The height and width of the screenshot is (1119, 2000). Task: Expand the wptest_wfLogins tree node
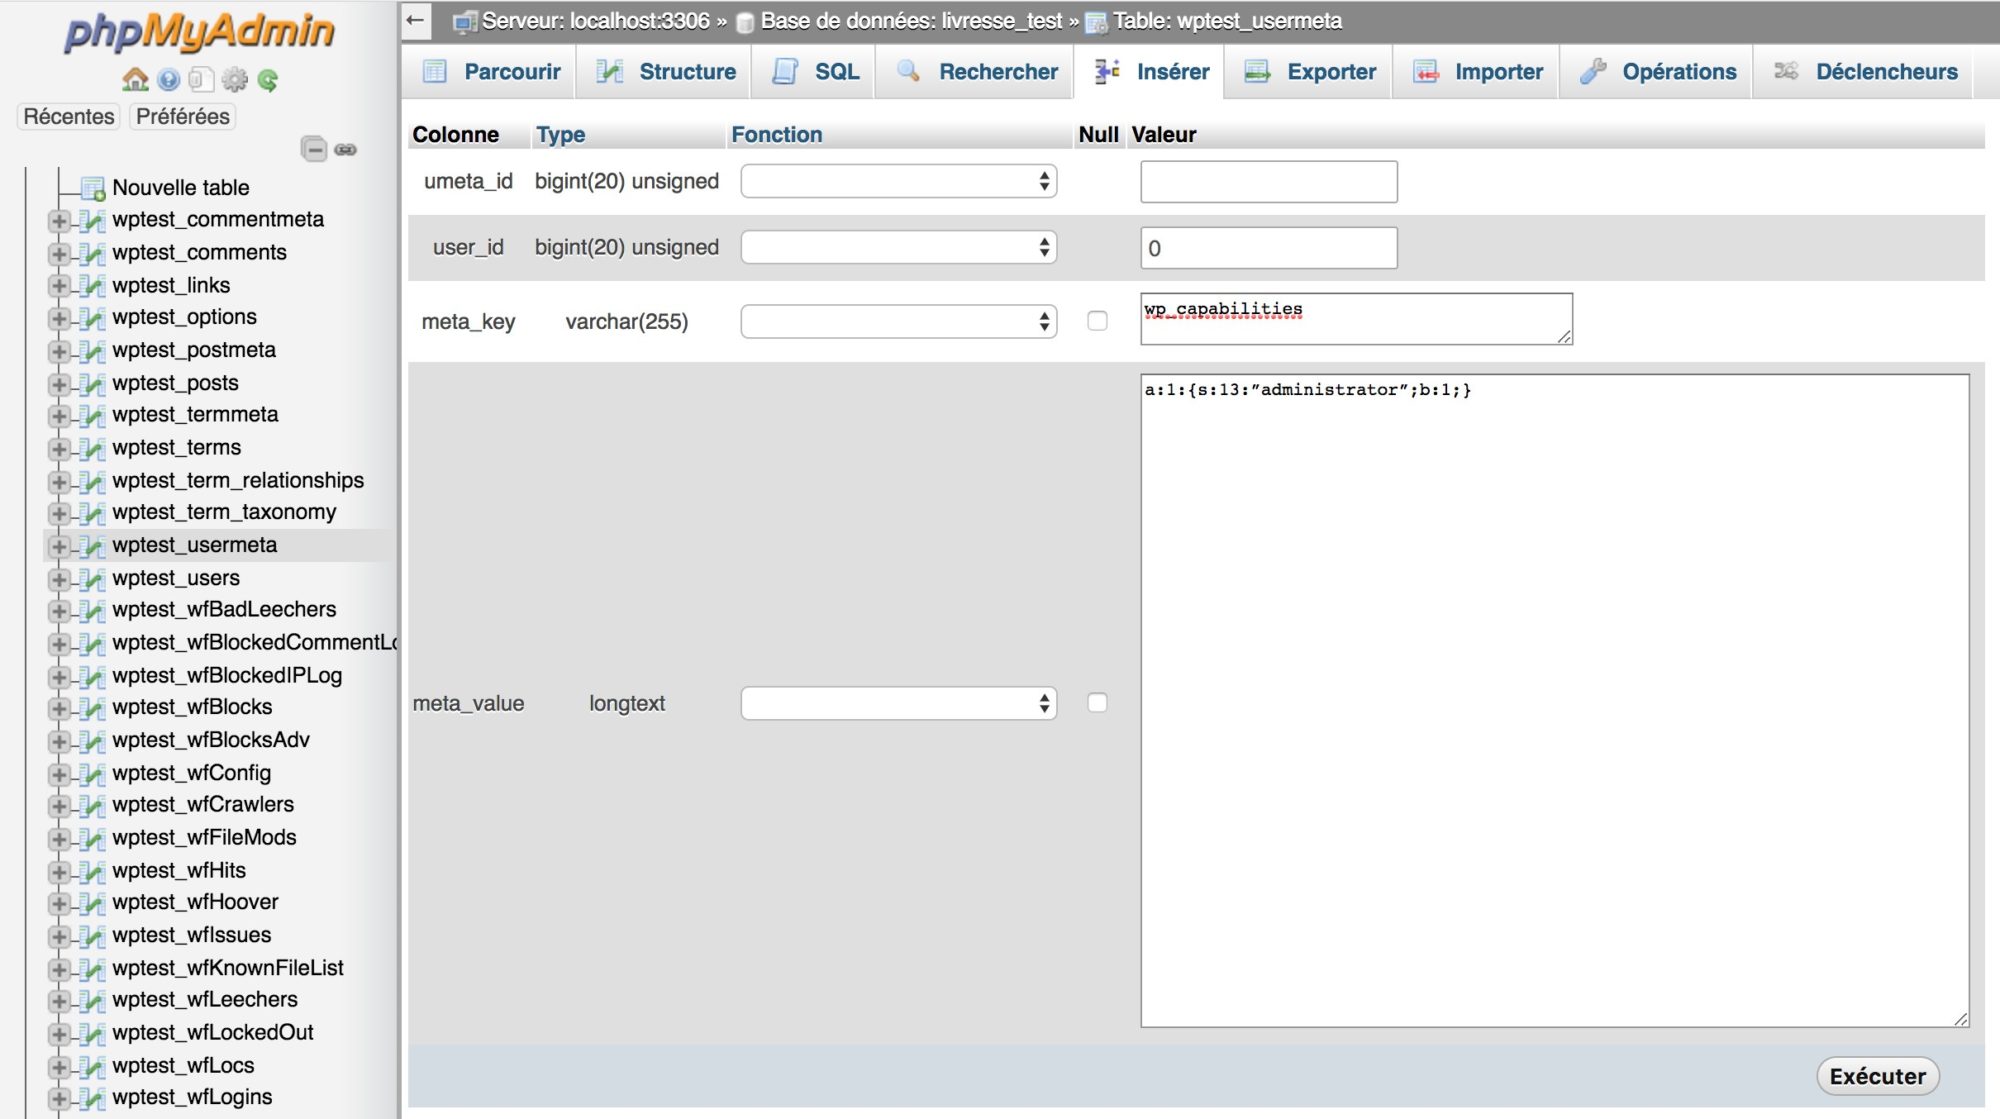click(59, 1099)
